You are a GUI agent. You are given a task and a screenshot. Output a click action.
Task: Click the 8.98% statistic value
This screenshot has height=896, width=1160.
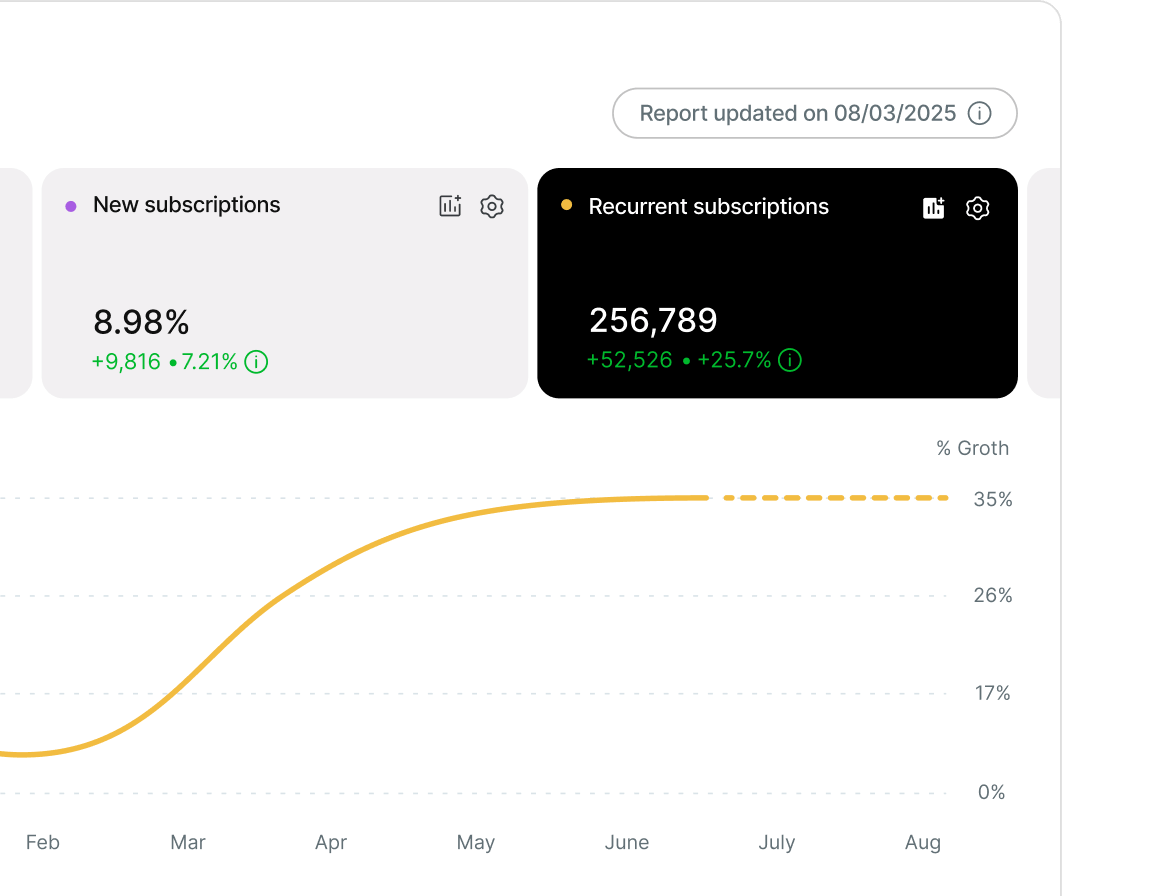[x=141, y=322]
